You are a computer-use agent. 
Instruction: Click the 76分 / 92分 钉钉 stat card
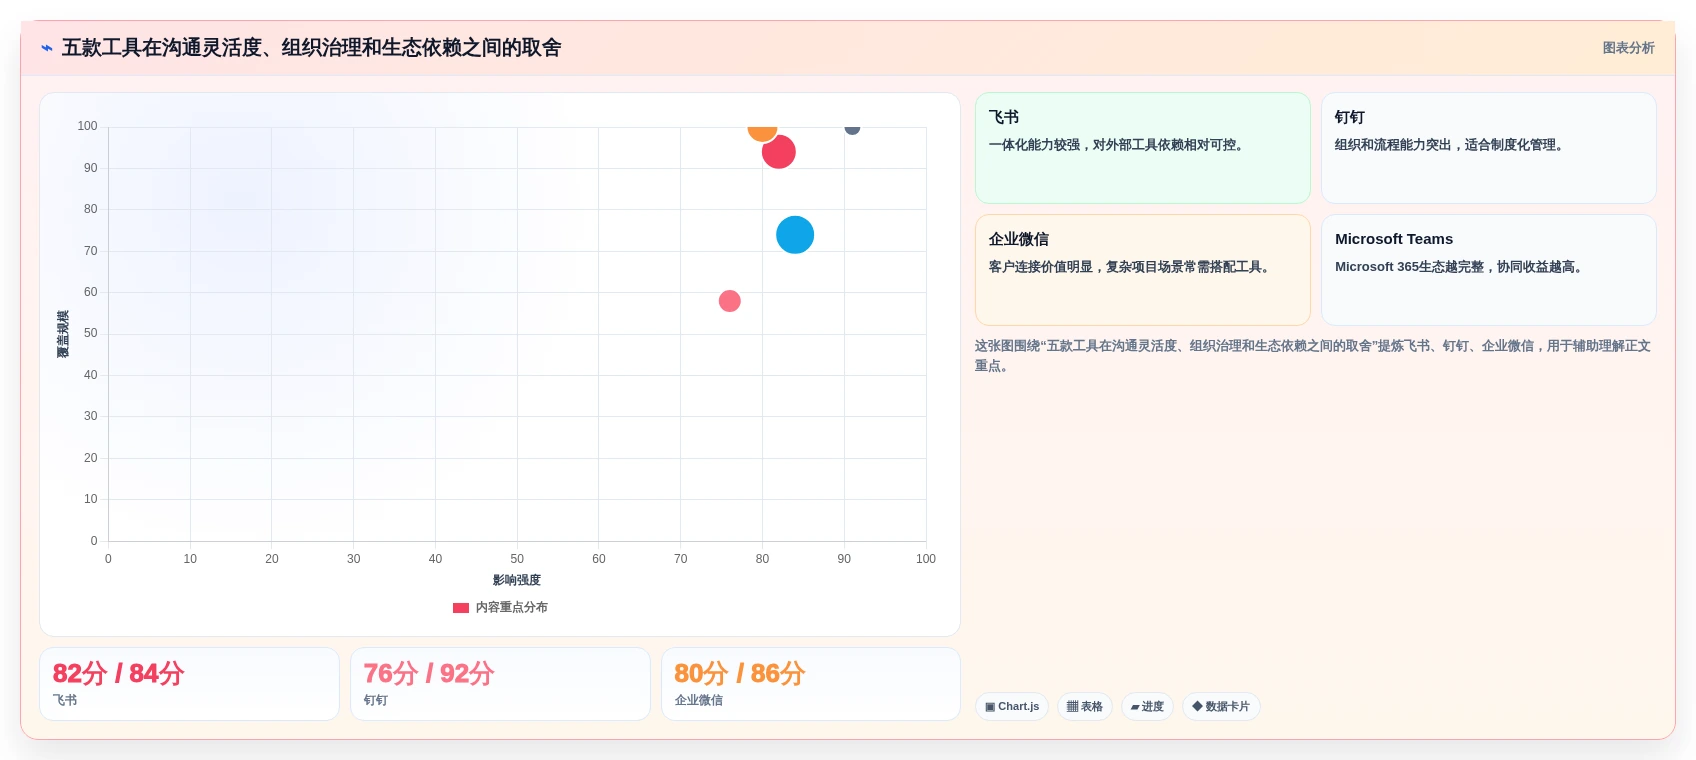pos(500,684)
